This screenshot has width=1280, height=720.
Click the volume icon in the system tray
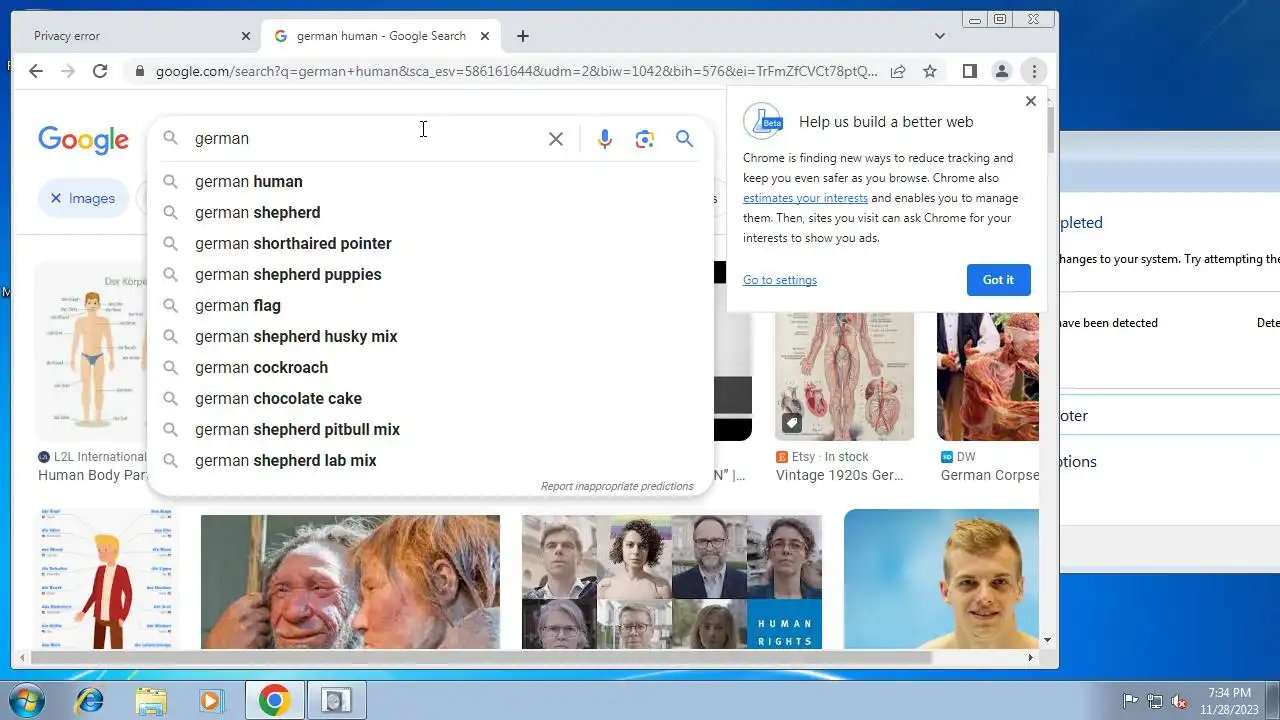[x=1179, y=701]
